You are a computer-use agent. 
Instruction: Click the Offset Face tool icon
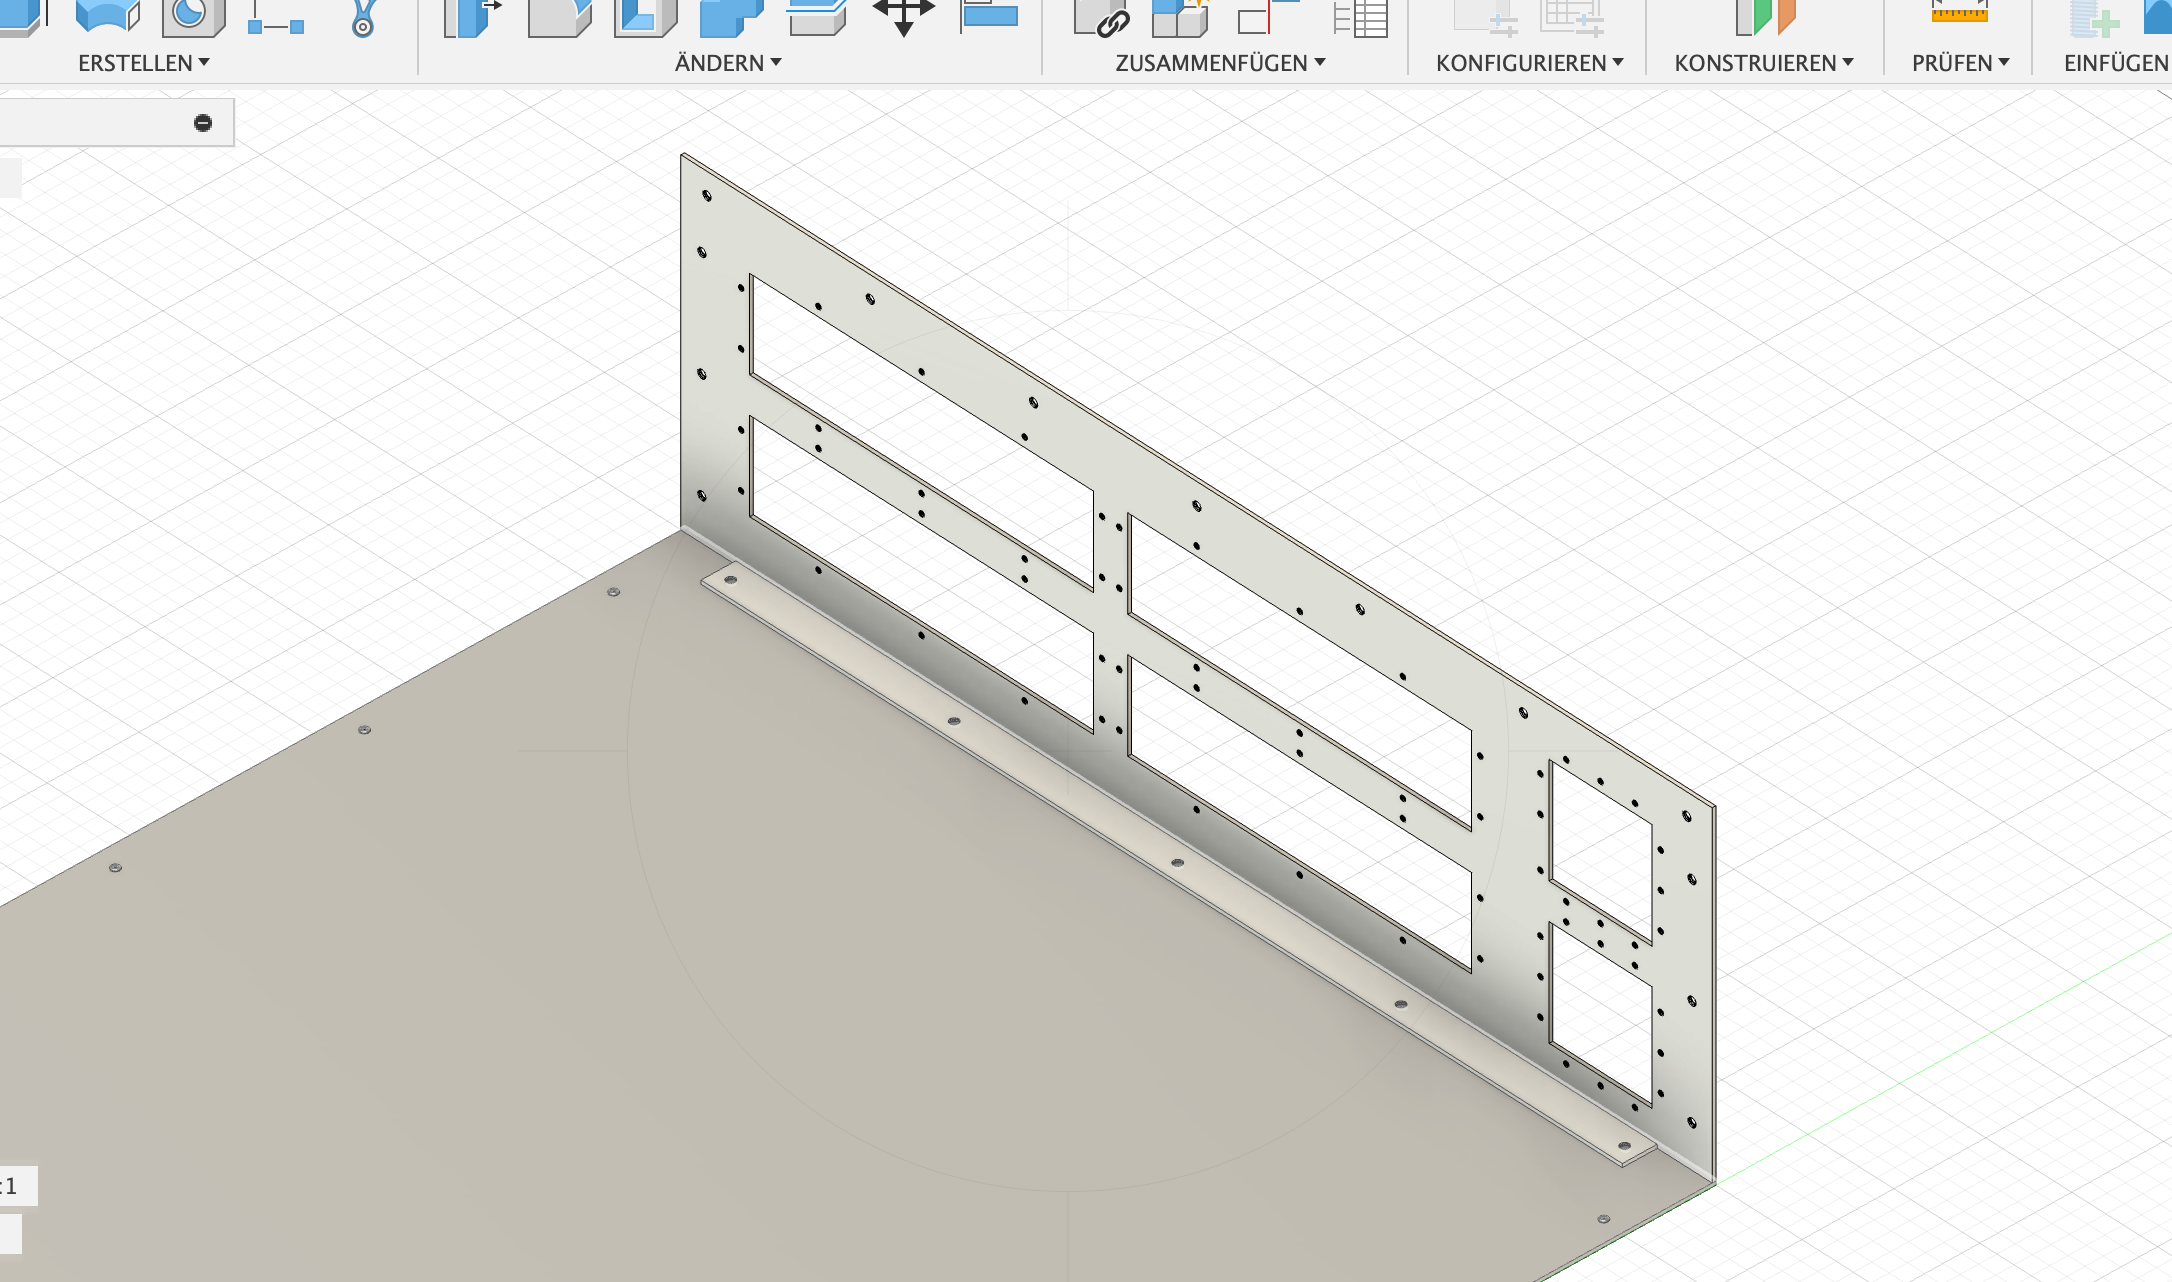click(817, 16)
